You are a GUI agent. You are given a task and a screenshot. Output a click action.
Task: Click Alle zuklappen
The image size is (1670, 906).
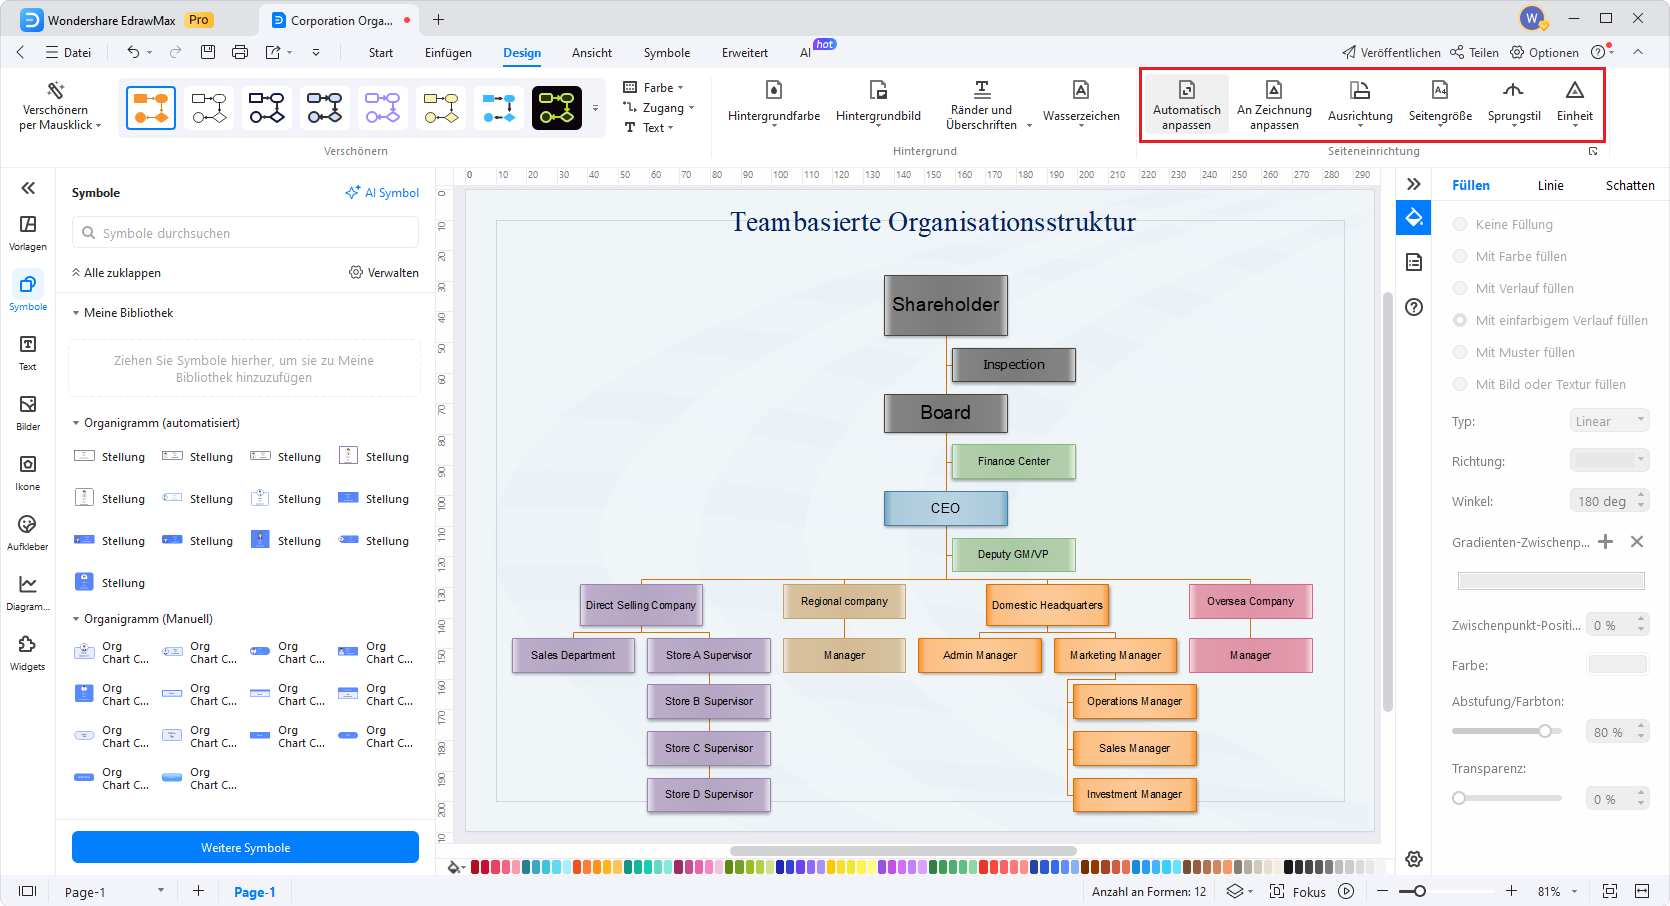(115, 272)
